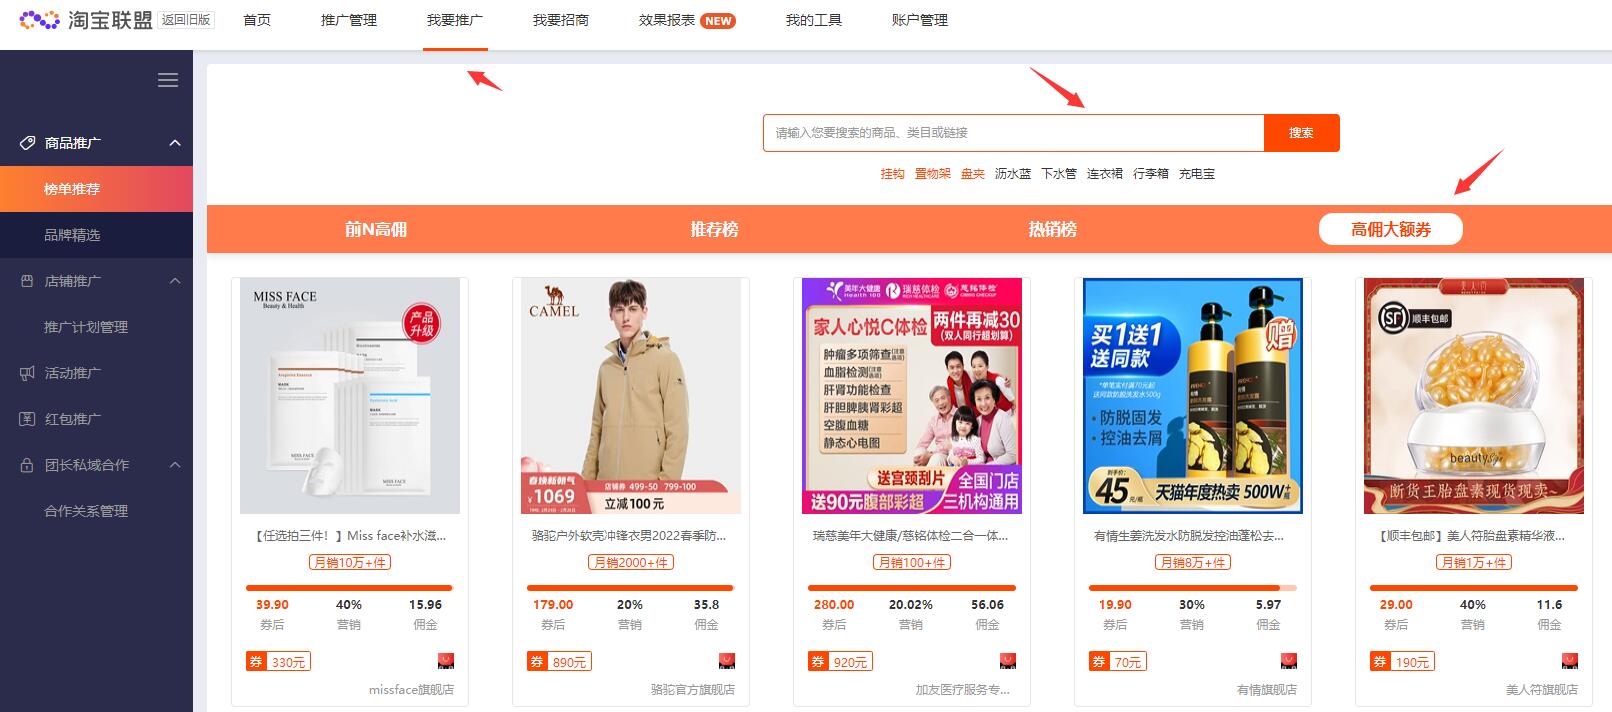This screenshot has width=1612, height=712.
Task: Click the 淘宝联盟 logo icon
Action: [40, 20]
